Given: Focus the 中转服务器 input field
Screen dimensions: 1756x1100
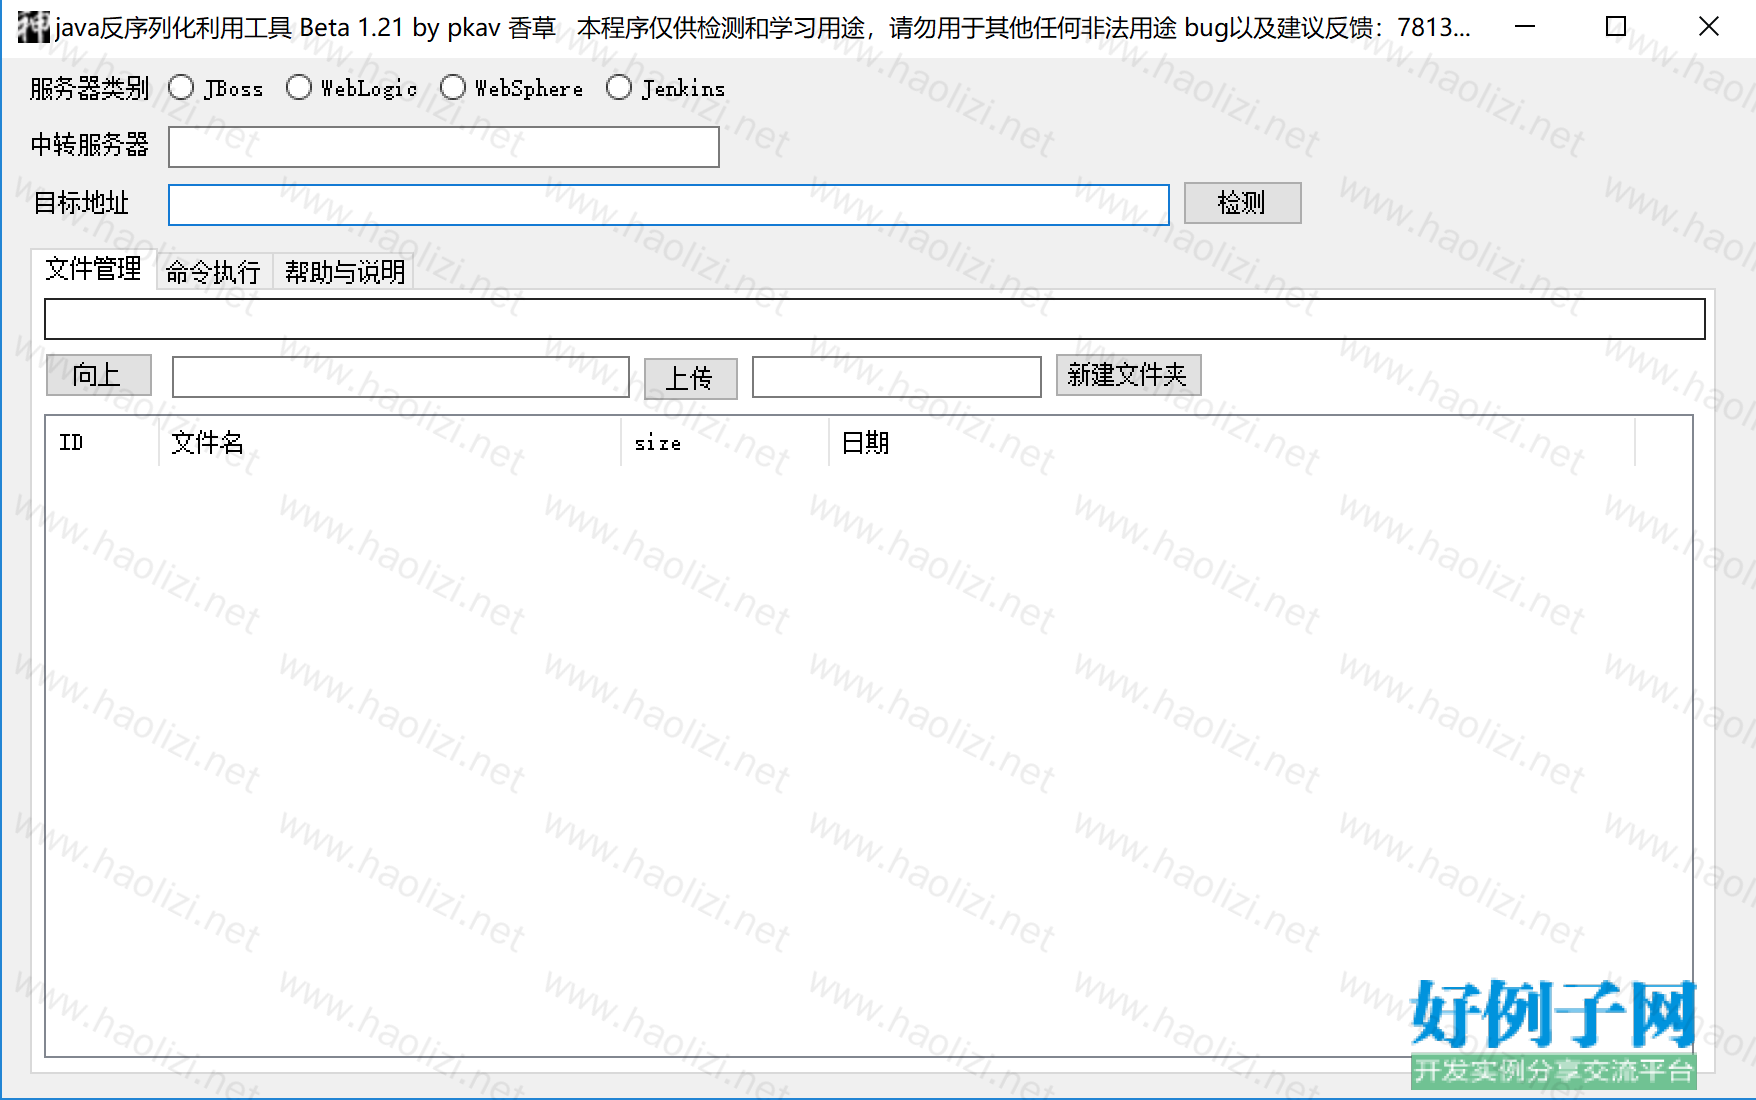Looking at the screenshot, I should [x=443, y=147].
